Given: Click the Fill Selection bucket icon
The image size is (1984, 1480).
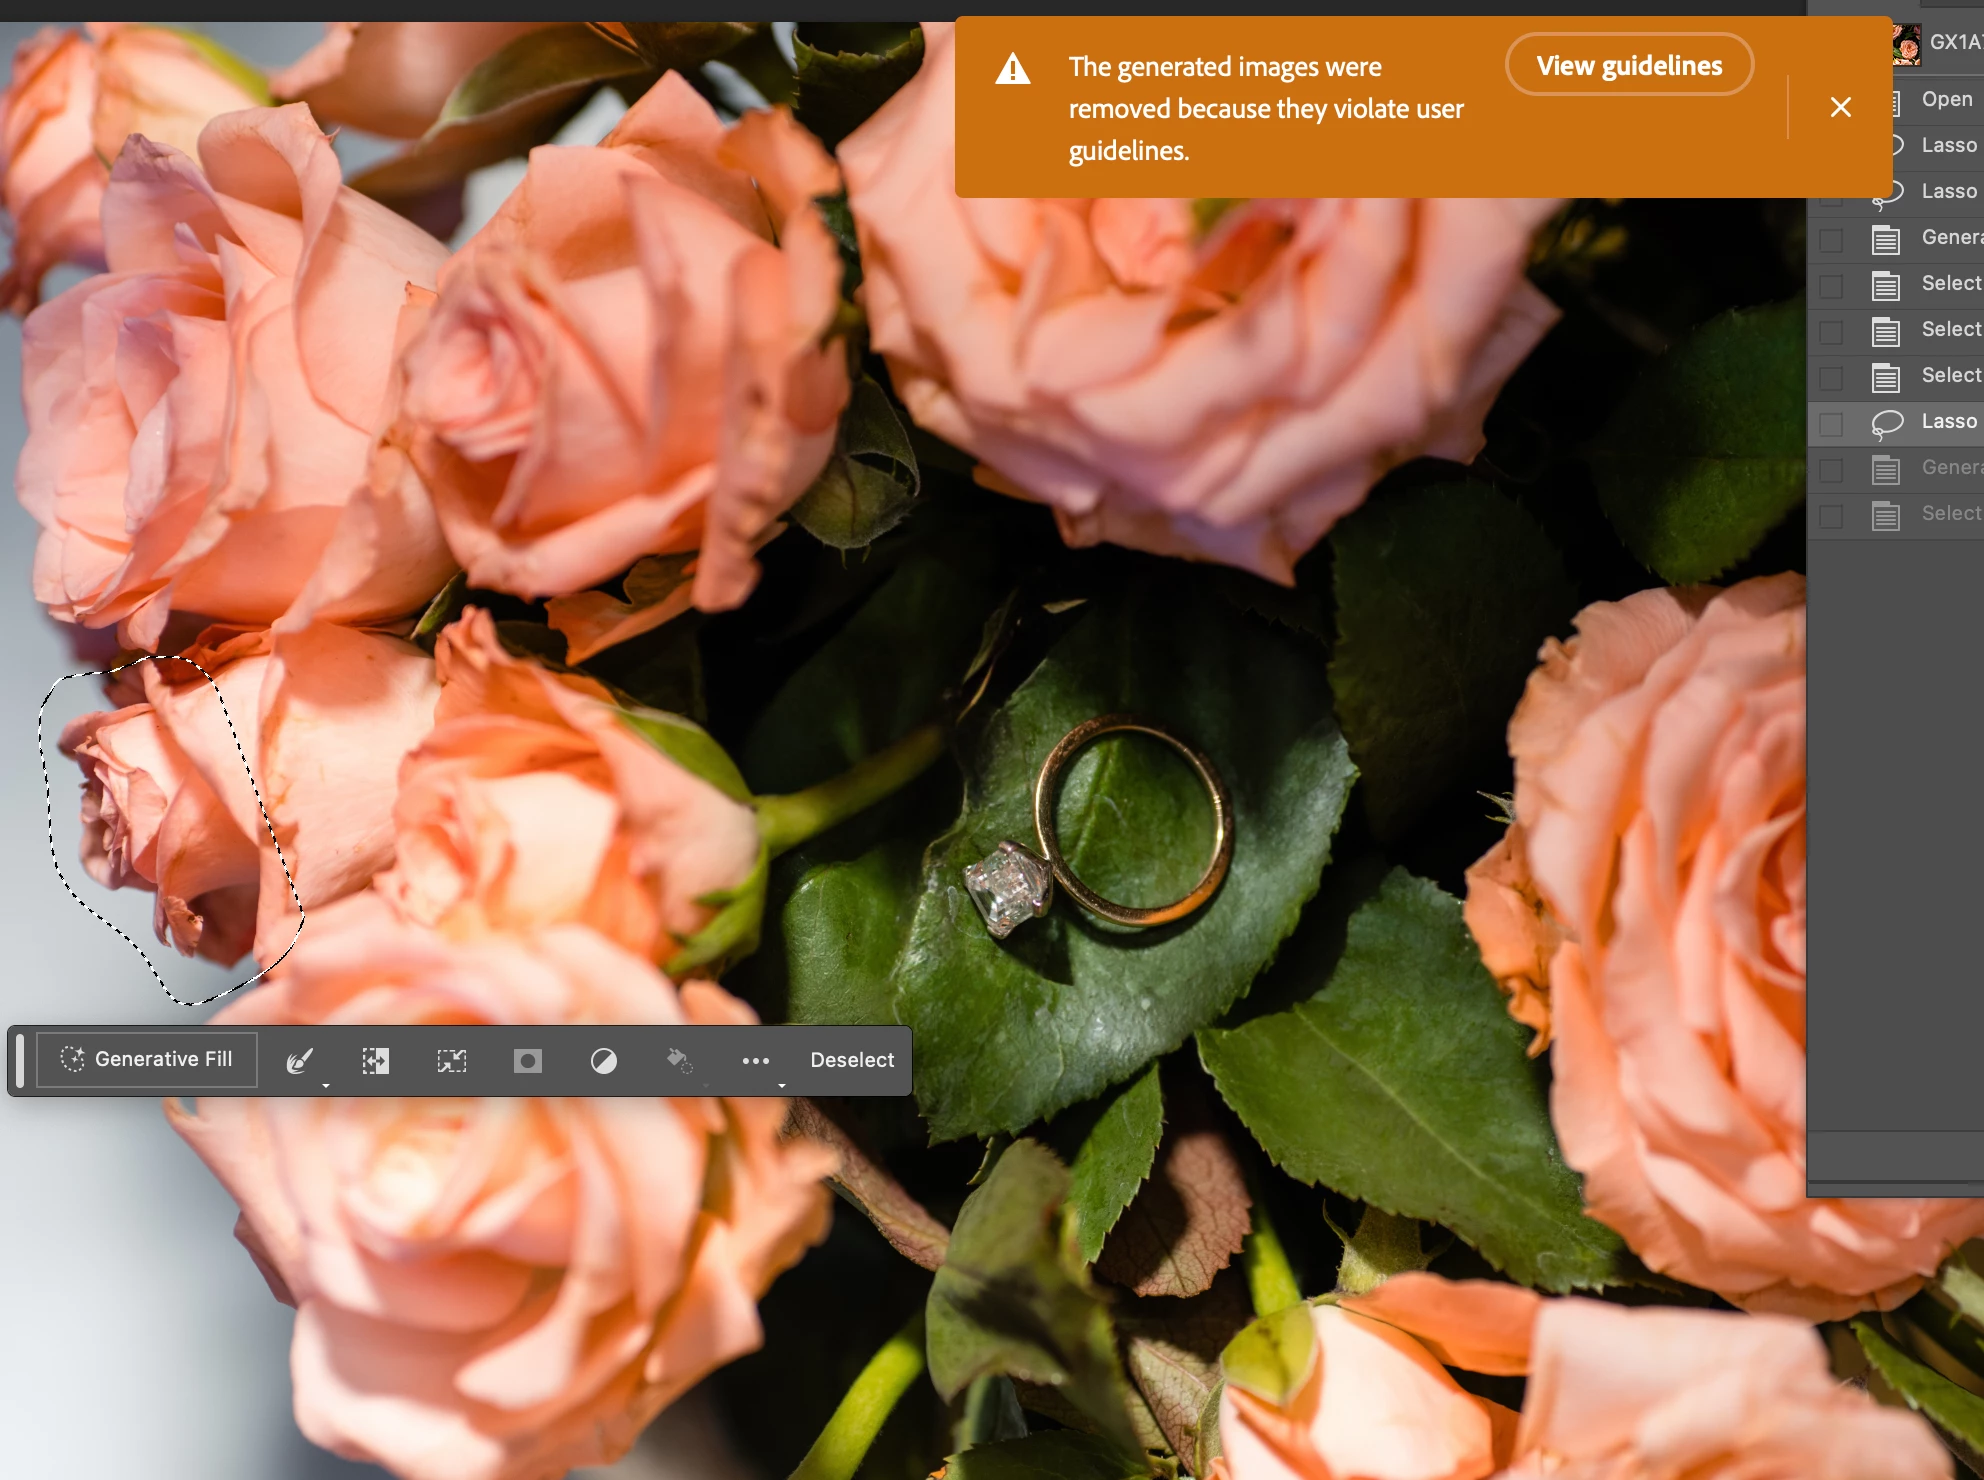Looking at the screenshot, I should tap(679, 1060).
